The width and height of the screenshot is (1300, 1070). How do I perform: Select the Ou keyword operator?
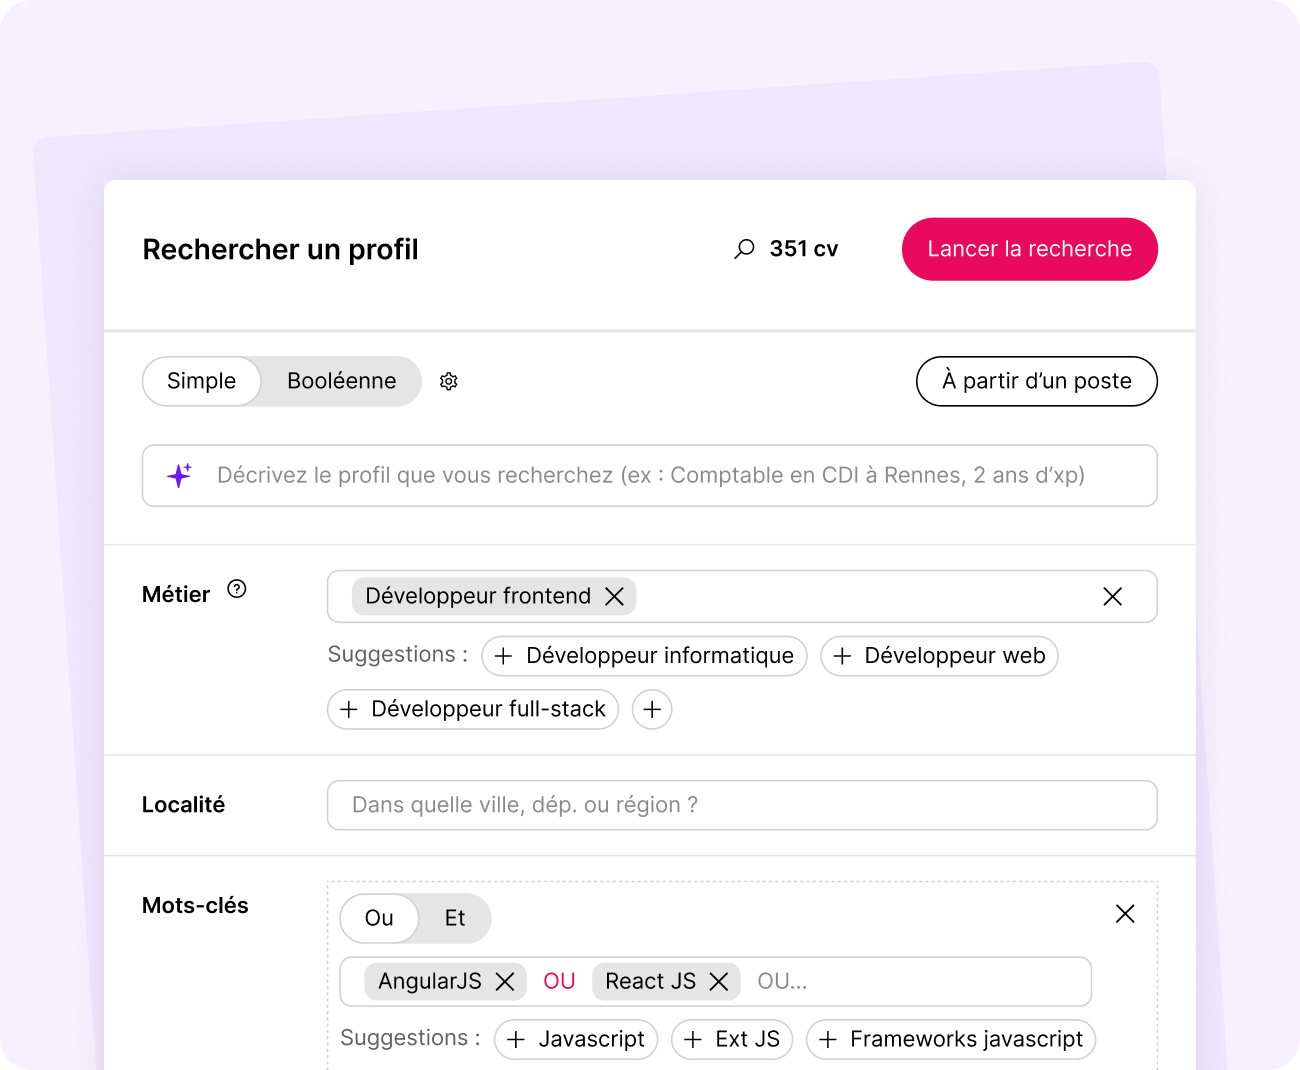coord(379,918)
